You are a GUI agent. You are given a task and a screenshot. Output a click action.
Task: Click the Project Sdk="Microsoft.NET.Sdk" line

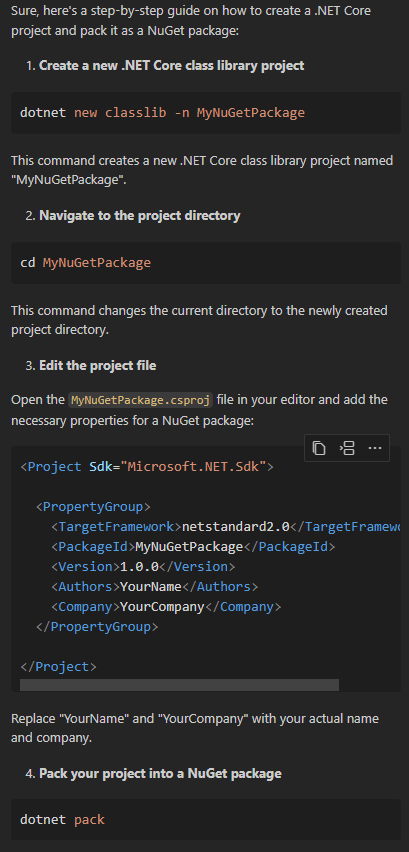147,467
